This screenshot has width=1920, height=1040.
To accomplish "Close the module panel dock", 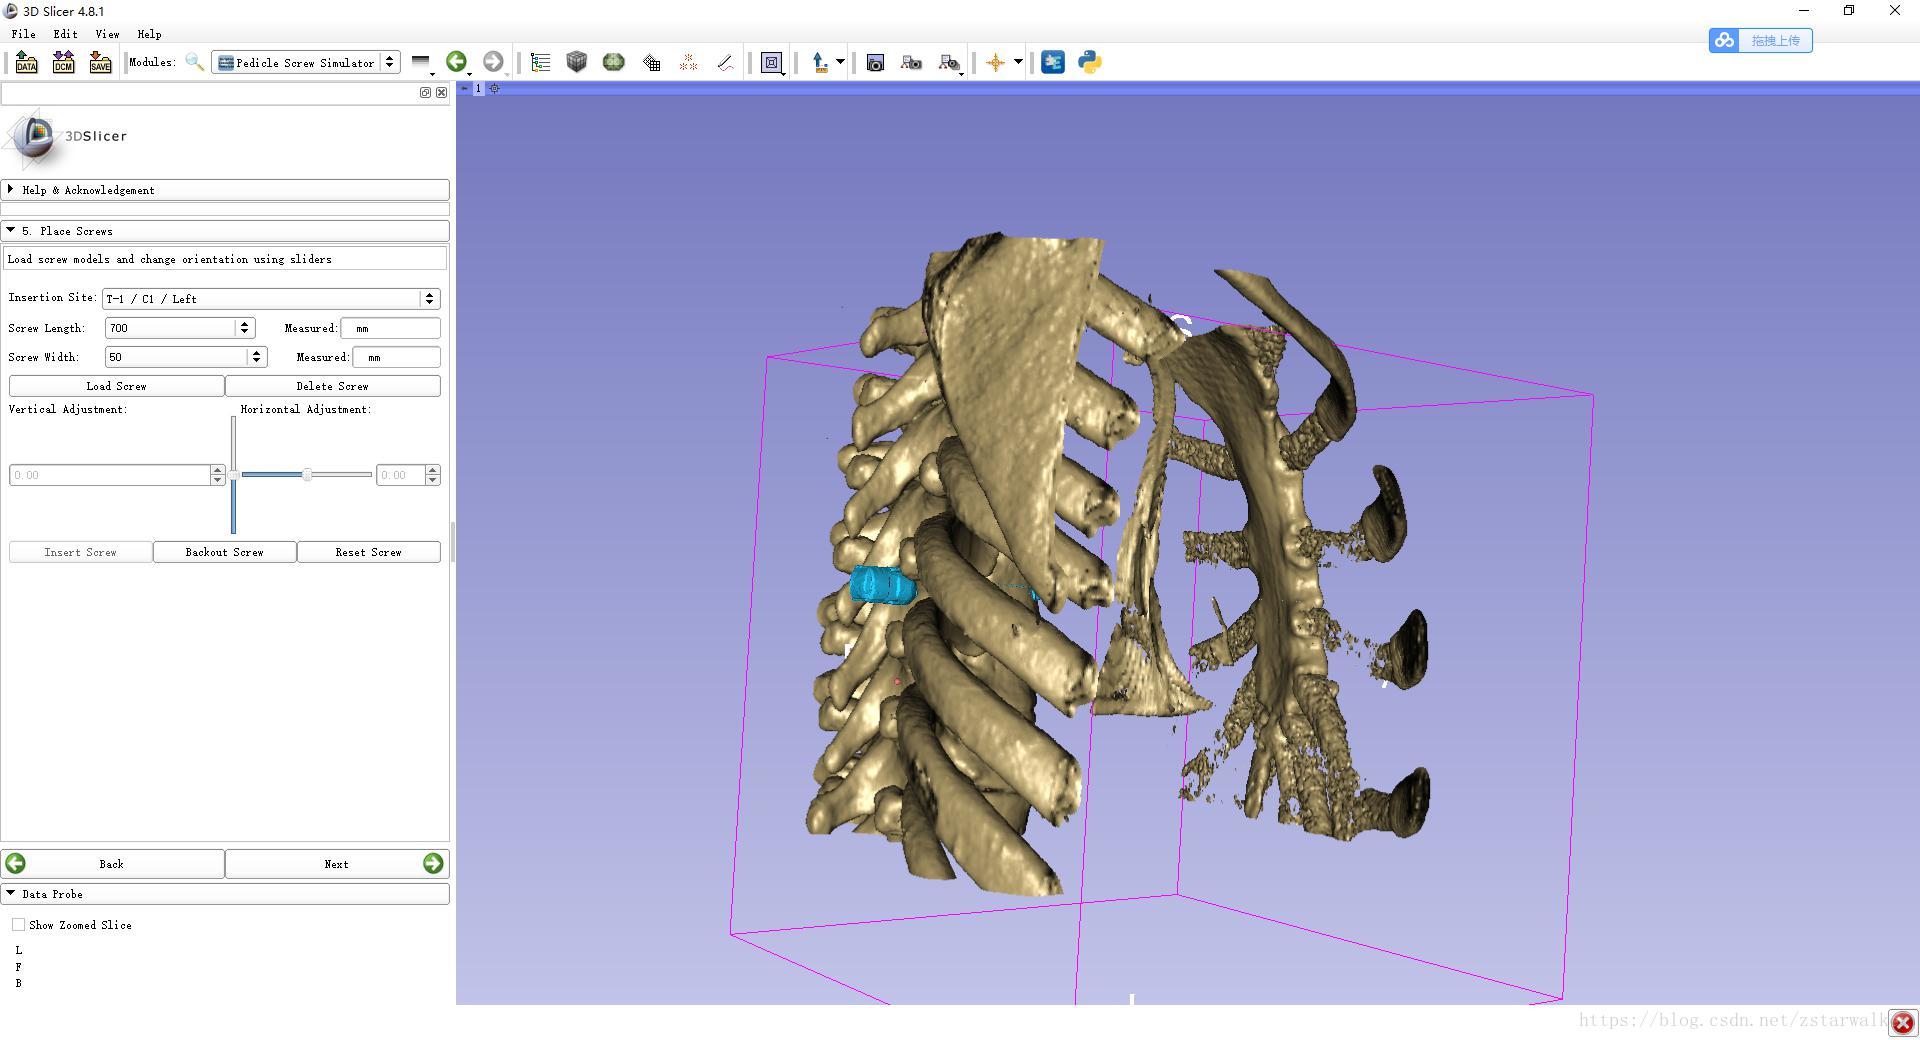I will click(441, 92).
